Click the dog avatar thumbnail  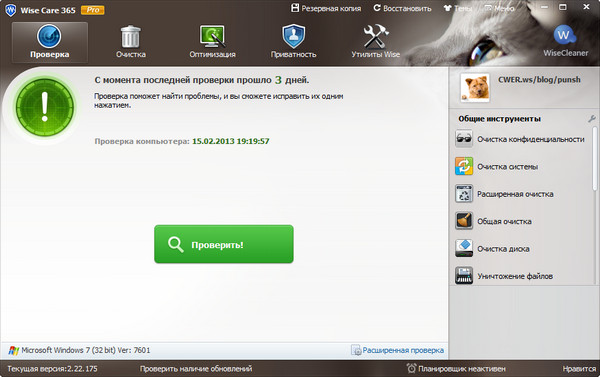click(x=475, y=88)
